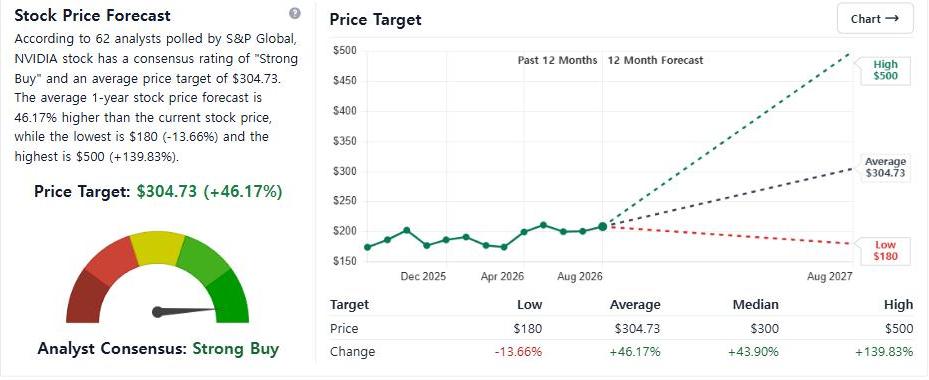Click the -13.66% low change value
Image resolution: width=929 pixels, height=380 pixels.
coord(518,352)
